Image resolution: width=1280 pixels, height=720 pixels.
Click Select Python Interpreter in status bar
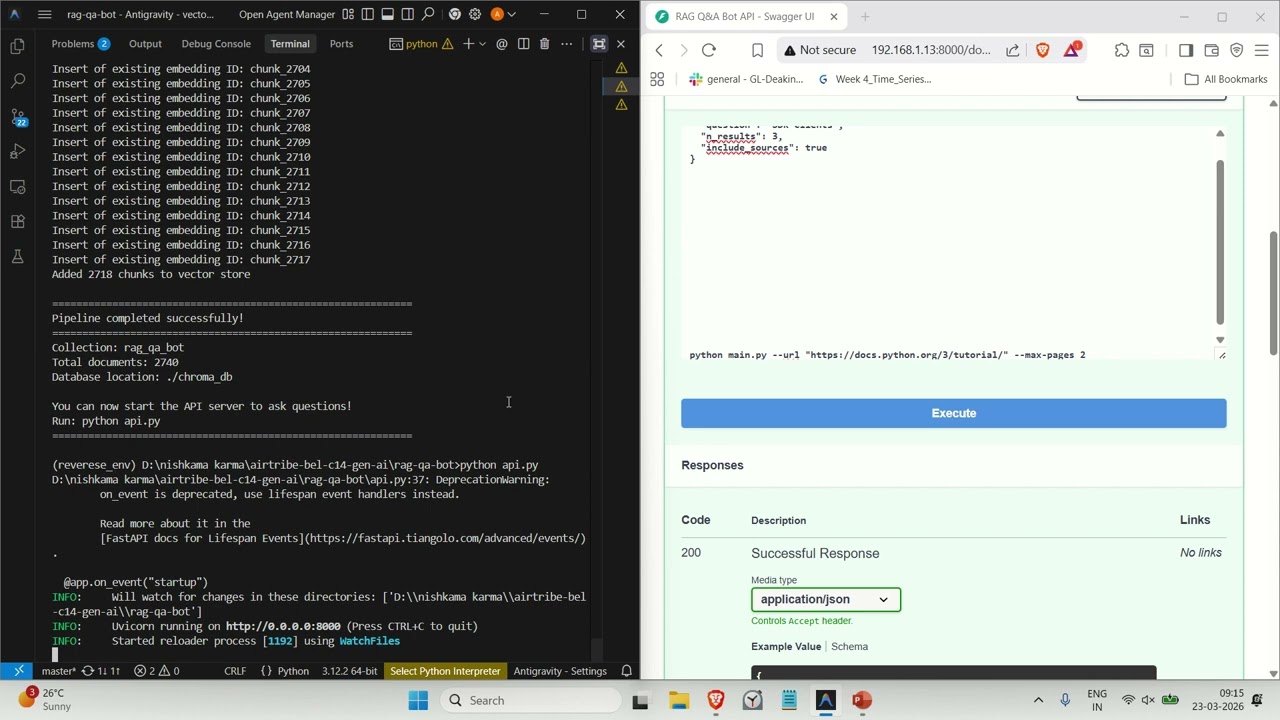445,671
